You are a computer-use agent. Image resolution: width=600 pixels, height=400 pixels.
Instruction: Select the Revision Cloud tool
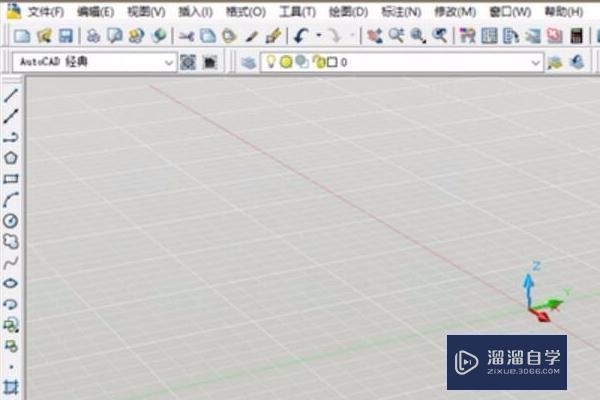coord(11,242)
